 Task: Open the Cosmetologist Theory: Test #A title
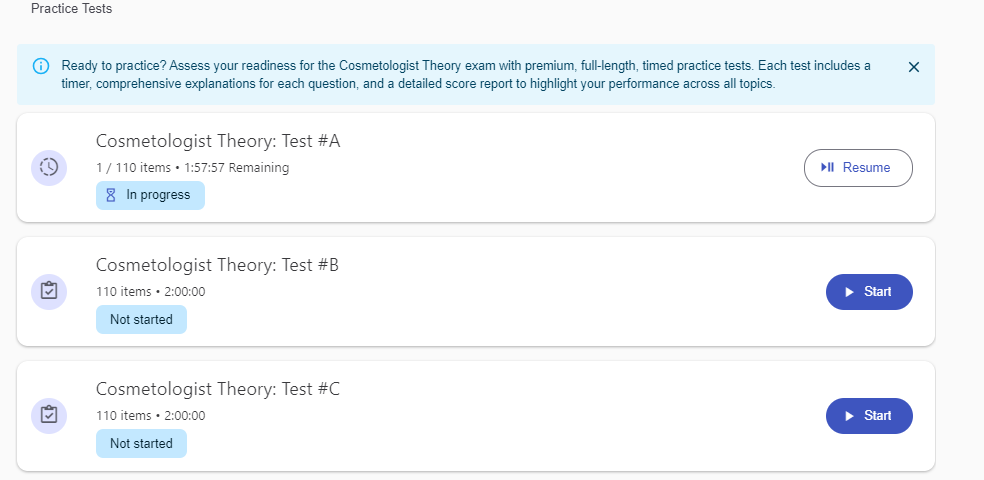[x=218, y=141]
